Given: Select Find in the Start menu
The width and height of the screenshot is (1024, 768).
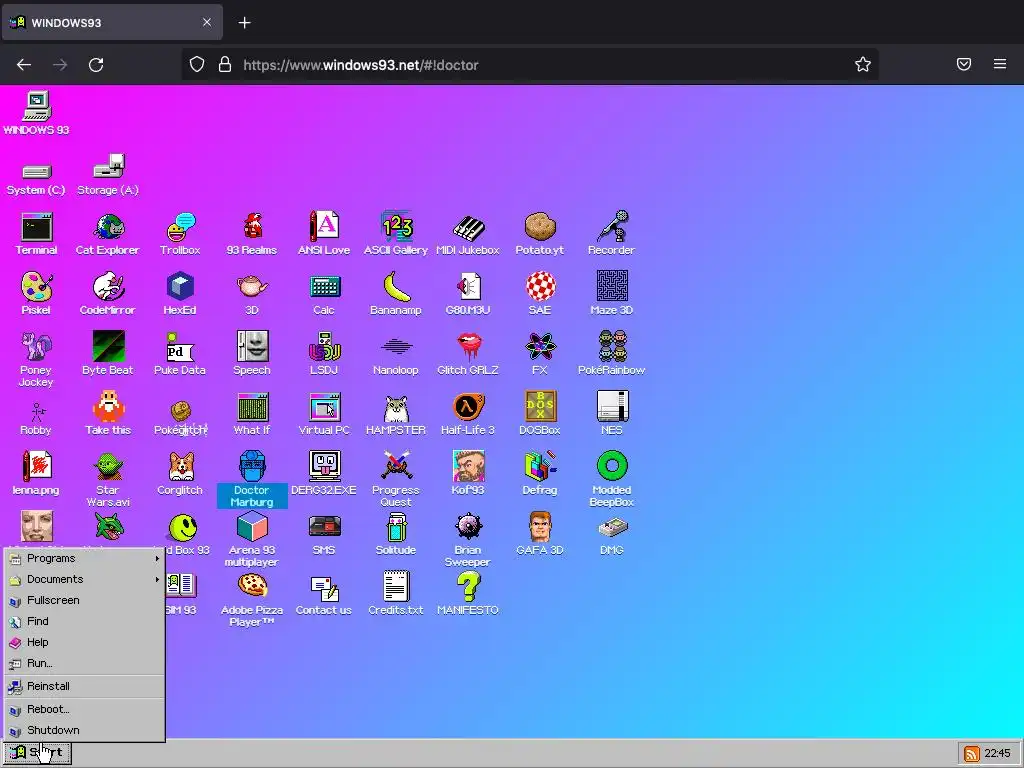Looking at the screenshot, I should pyautogui.click(x=84, y=621).
